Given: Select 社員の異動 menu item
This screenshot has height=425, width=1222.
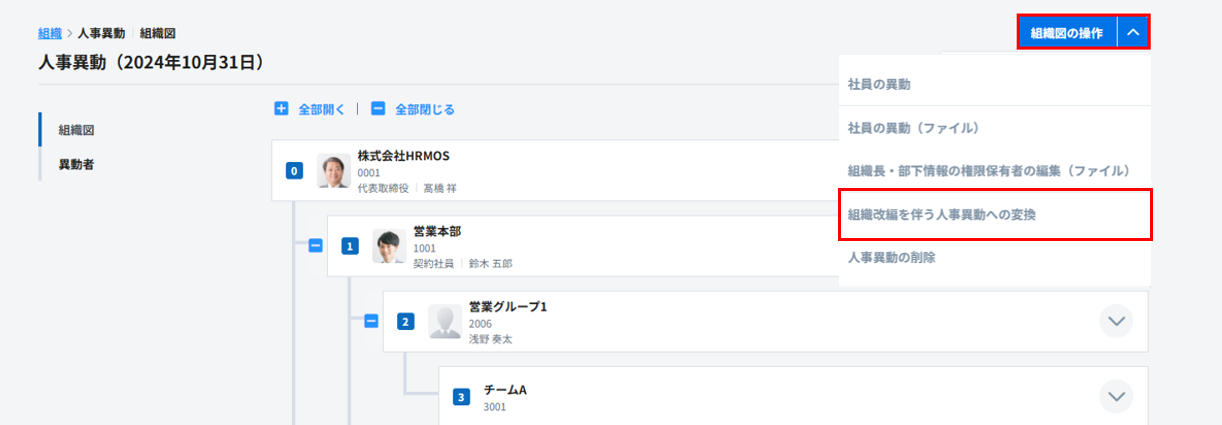Looking at the screenshot, I should pos(879,85).
